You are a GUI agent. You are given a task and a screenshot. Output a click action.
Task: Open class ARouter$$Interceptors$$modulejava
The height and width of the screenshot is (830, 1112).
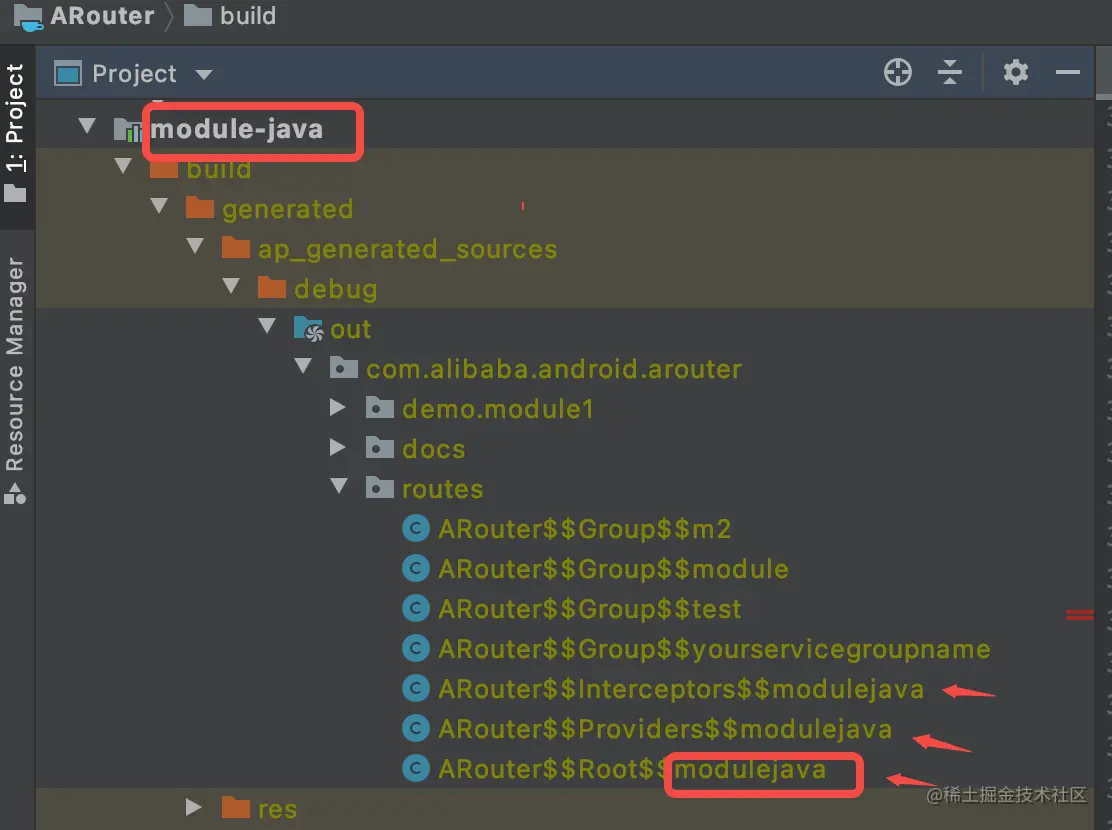click(681, 689)
